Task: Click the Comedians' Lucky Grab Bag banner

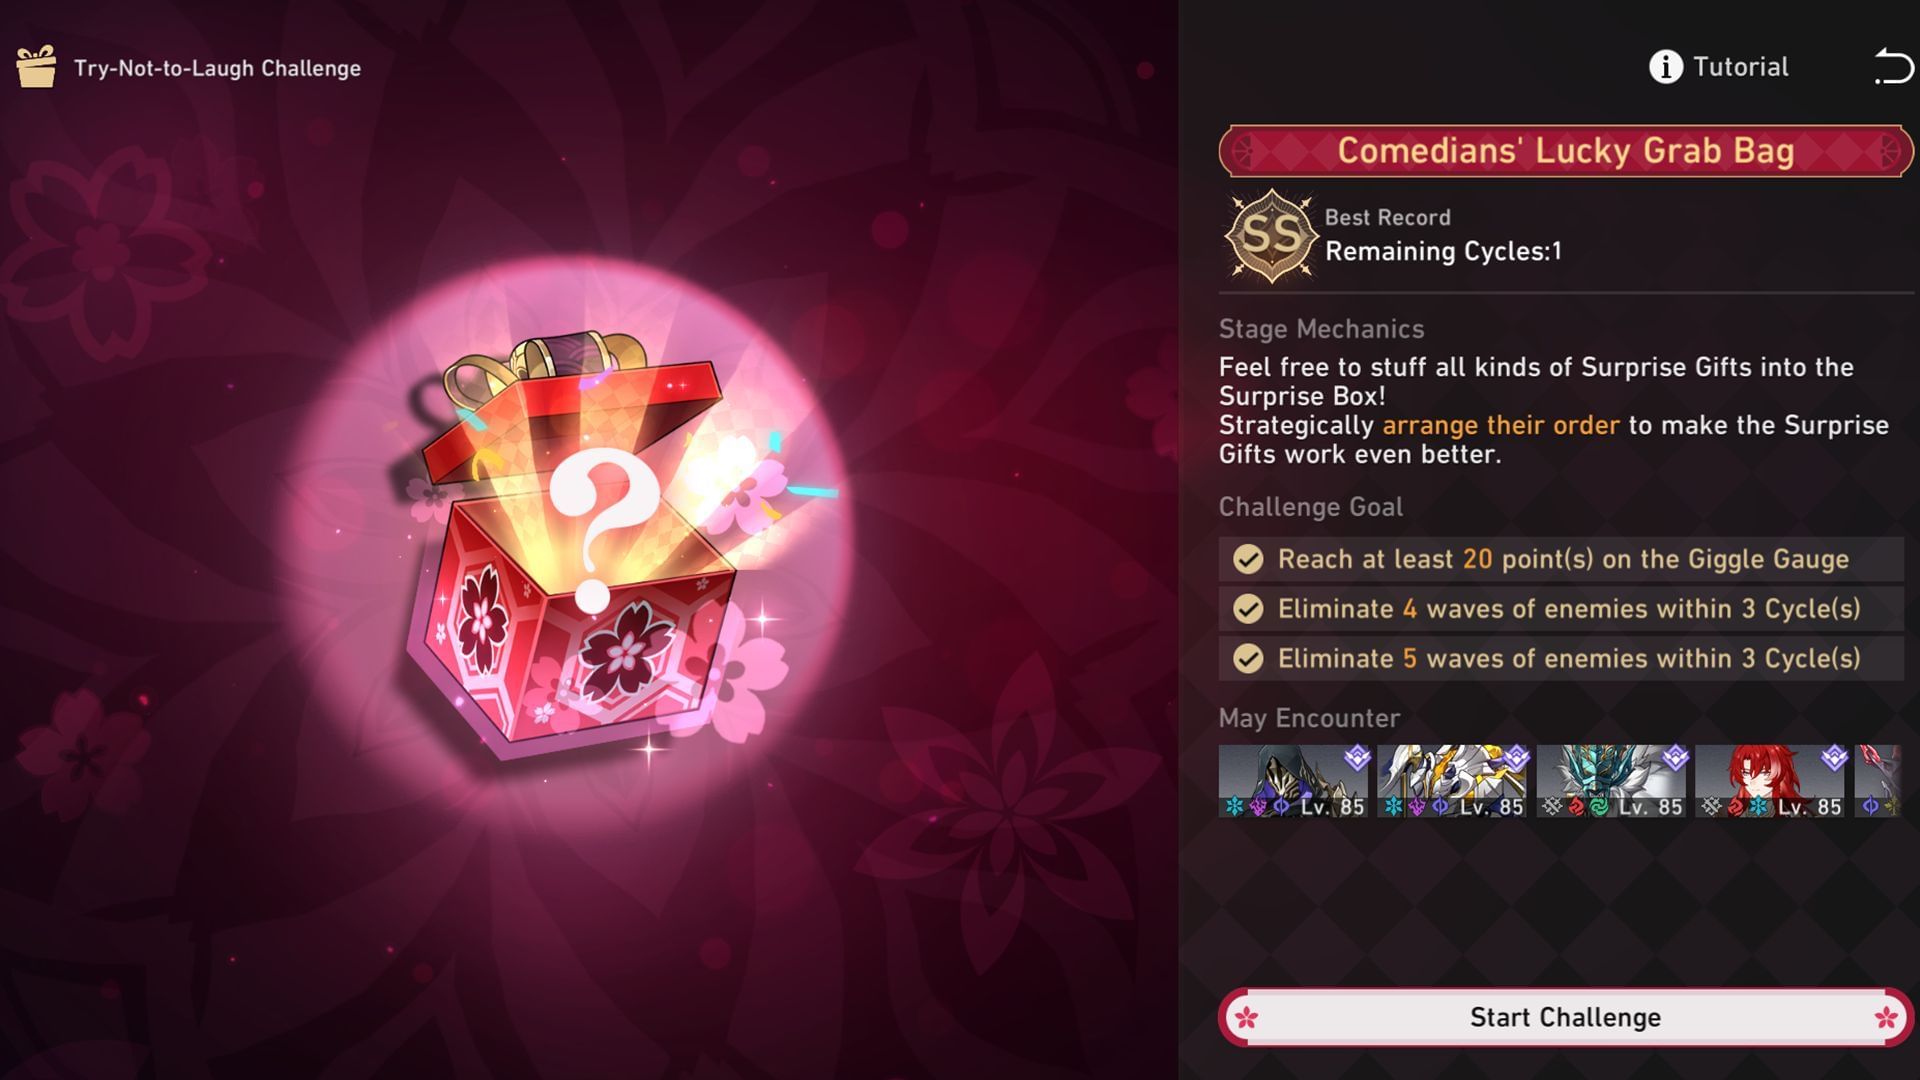Action: [1565, 151]
